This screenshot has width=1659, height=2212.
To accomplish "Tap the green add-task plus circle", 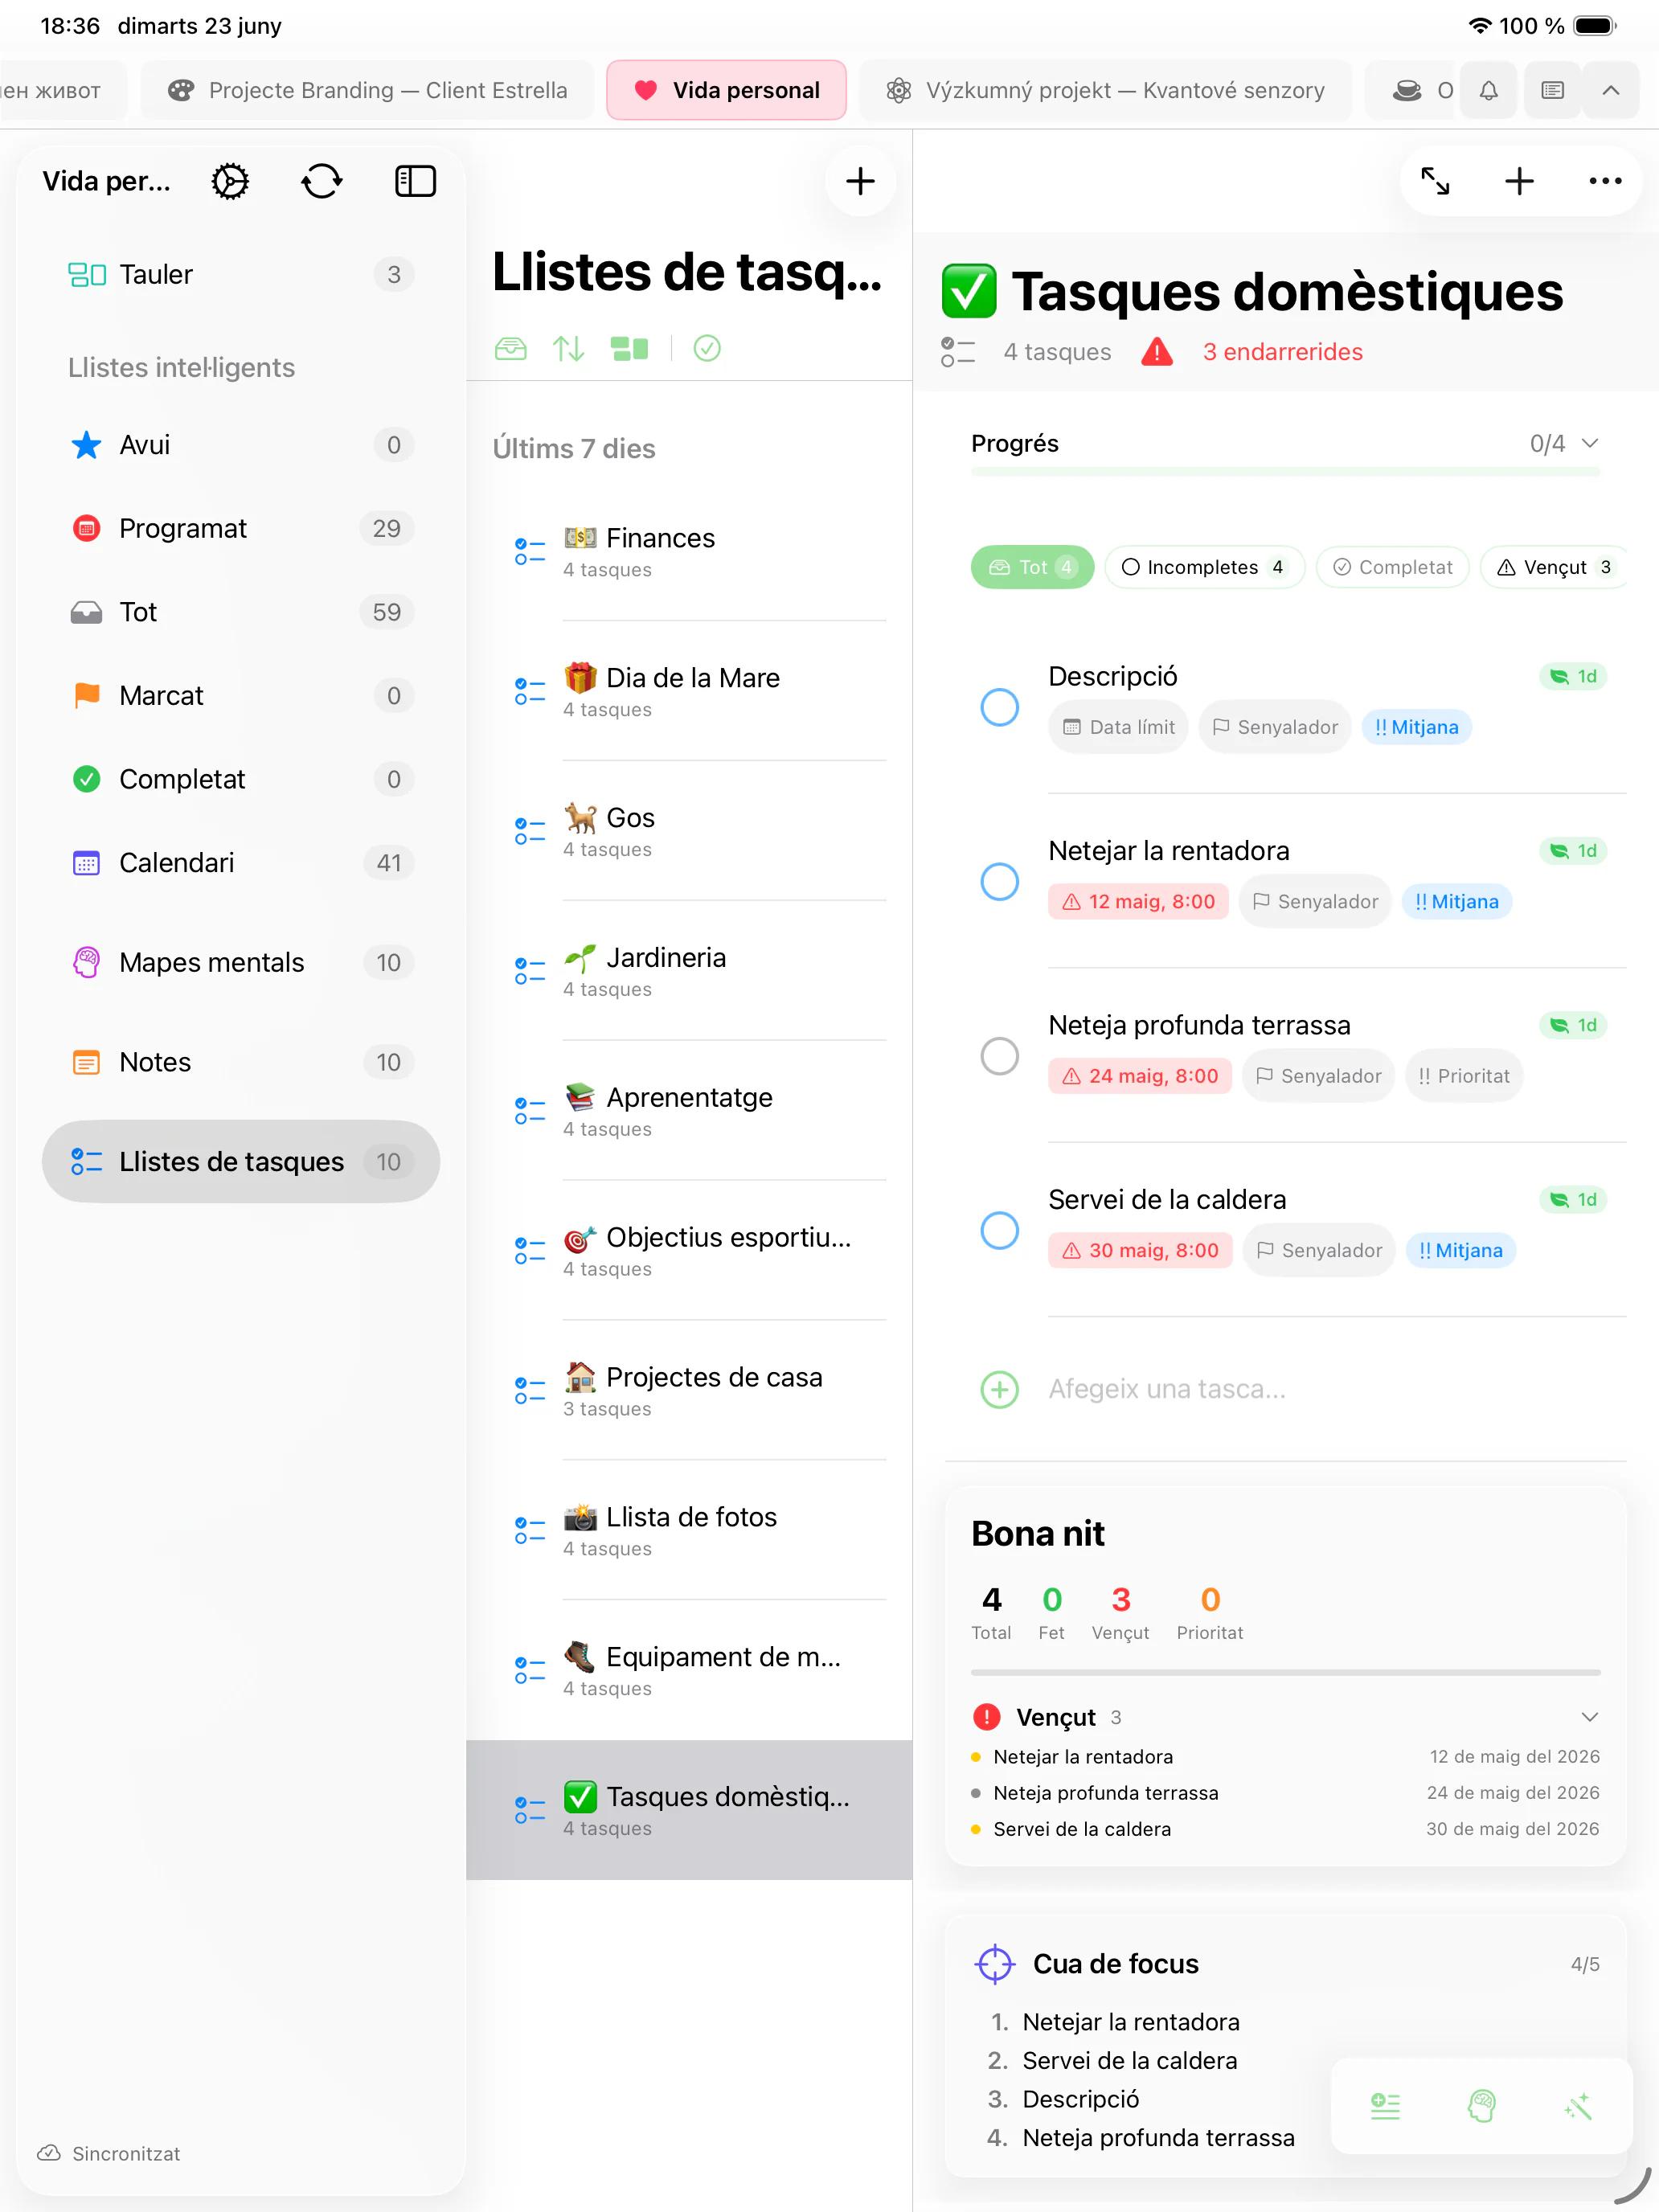I will 999,1389.
